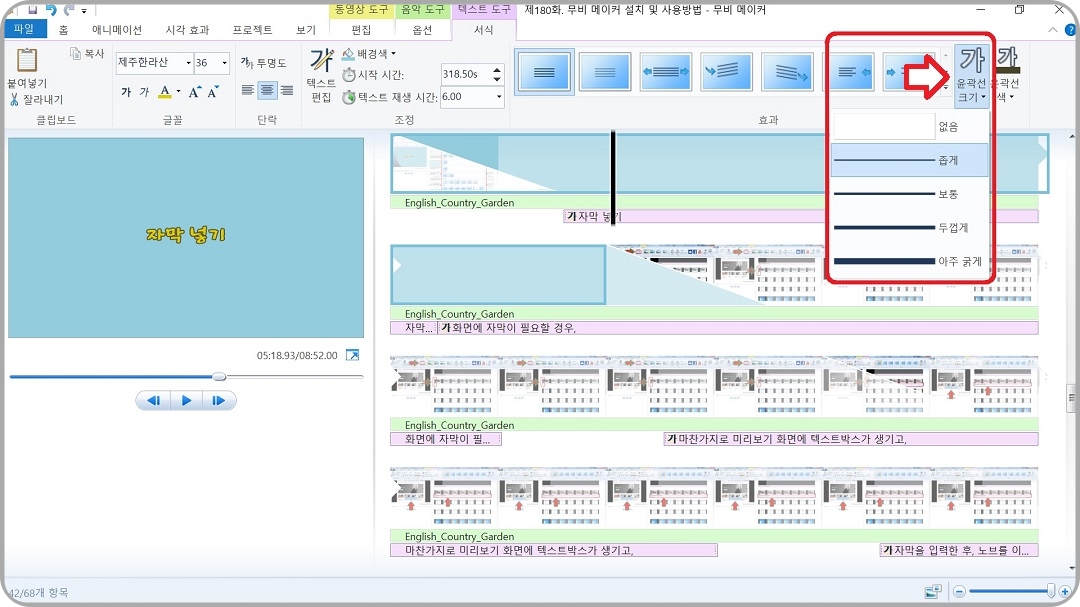Viewport: 1080px width, 607px height.
Task: Select the first selected text effect thumbnail
Action: click(x=544, y=71)
